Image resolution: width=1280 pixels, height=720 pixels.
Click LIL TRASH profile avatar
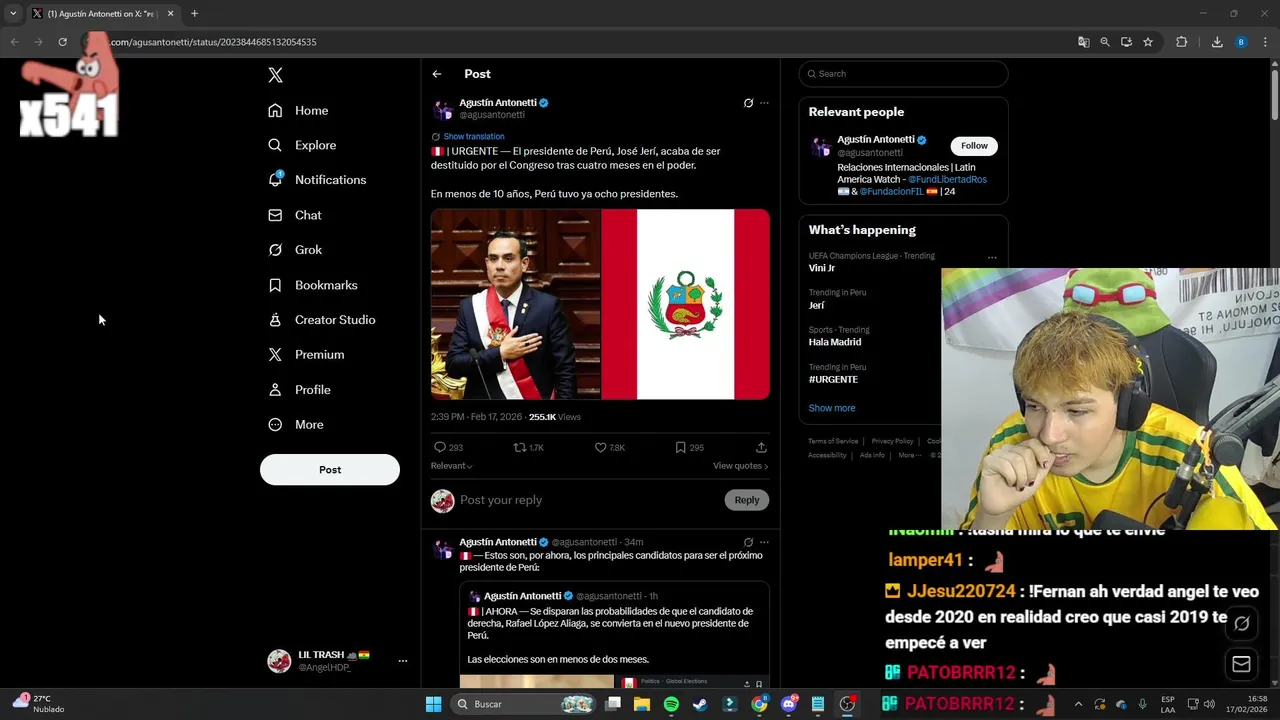pyautogui.click(x=279, y=661)
